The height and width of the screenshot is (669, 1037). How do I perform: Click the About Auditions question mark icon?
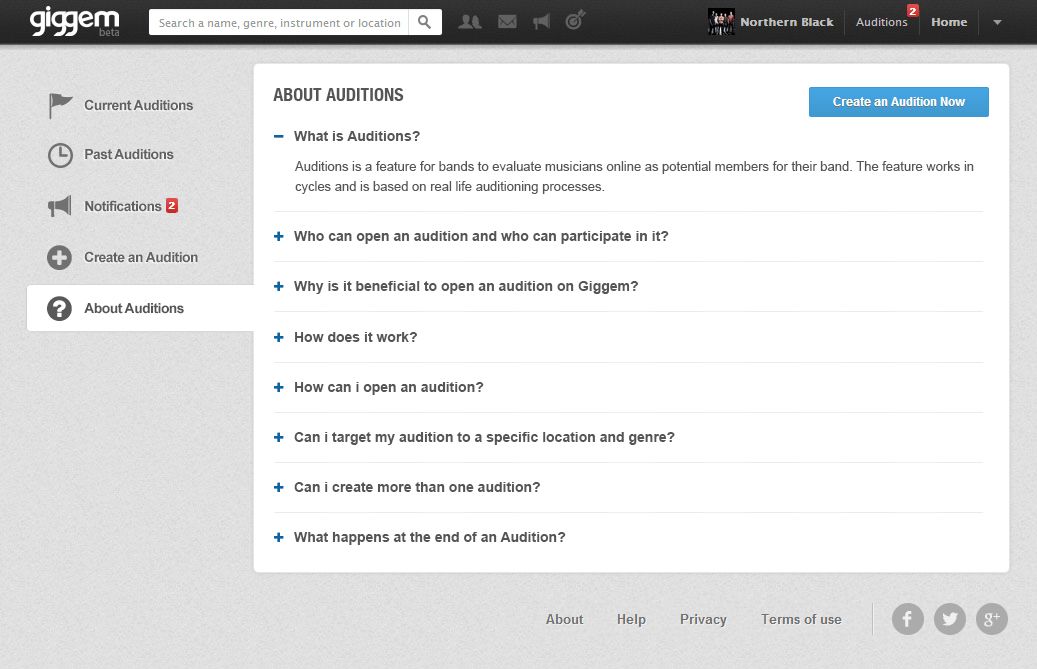tap(60, 308)
